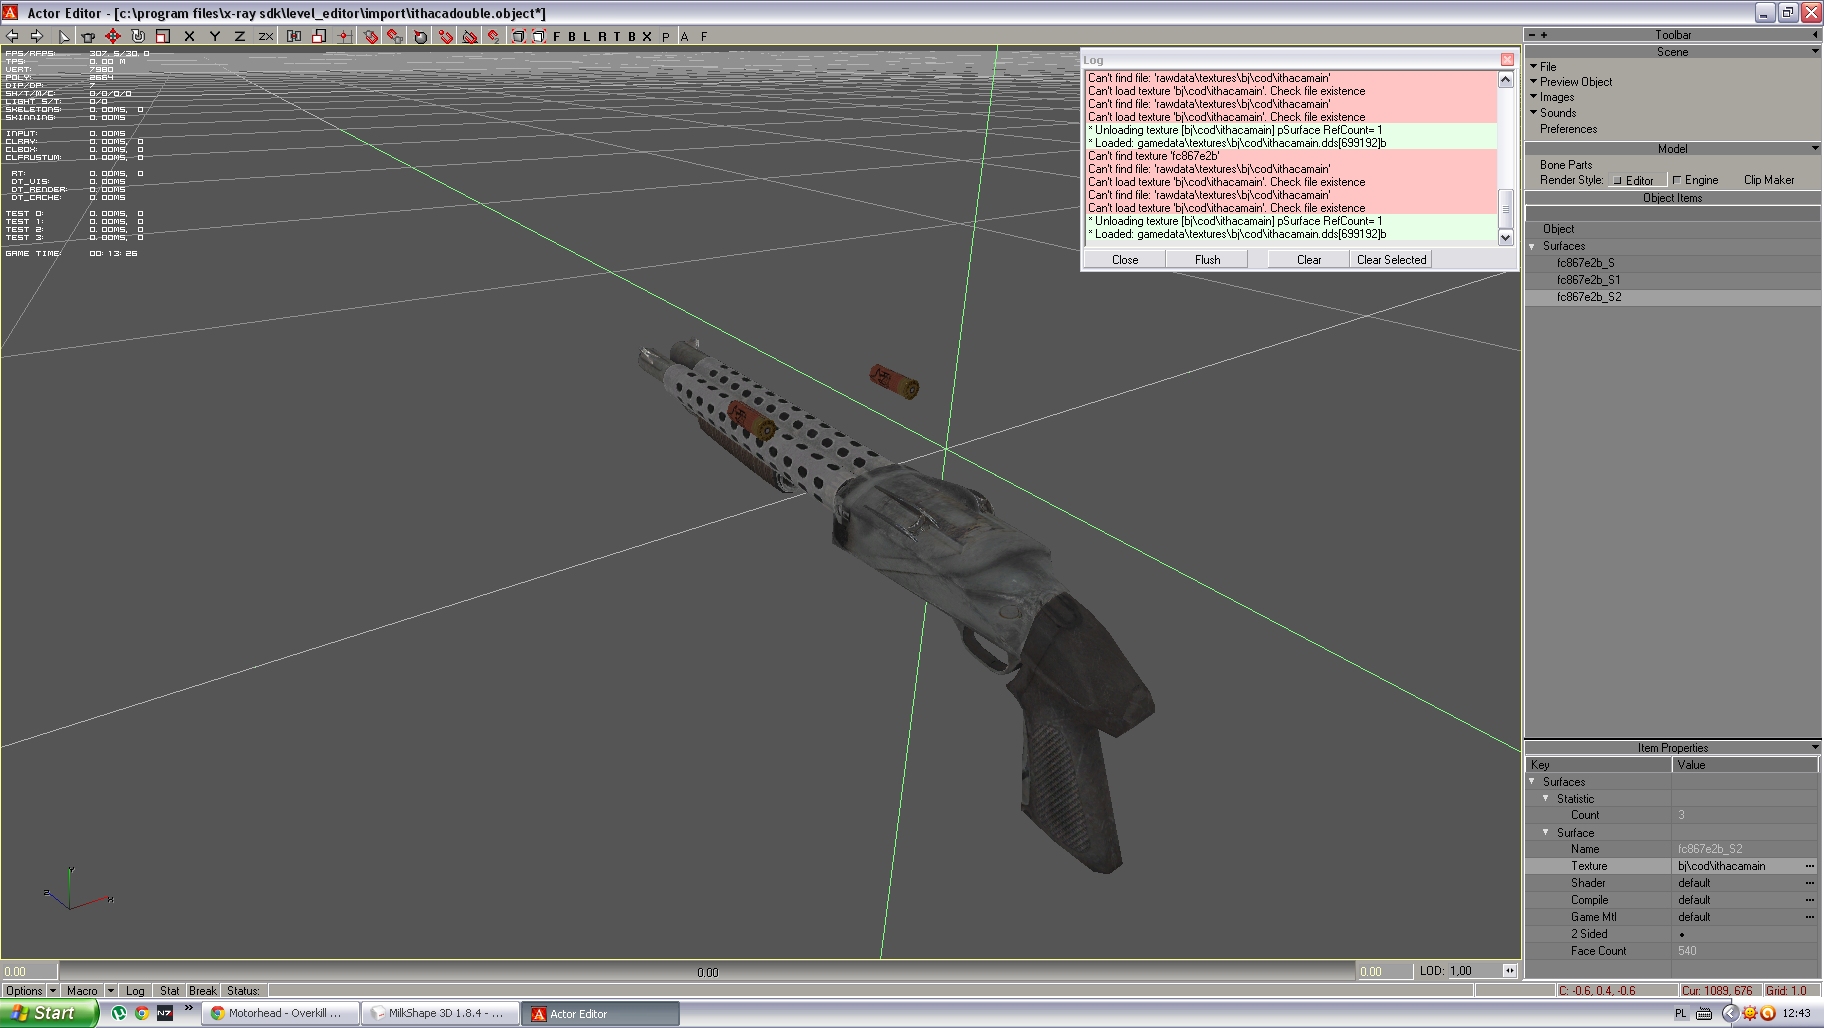Collapse the Scene panel header arrow
The image size is (1824, 1028).
(1814, 51)
